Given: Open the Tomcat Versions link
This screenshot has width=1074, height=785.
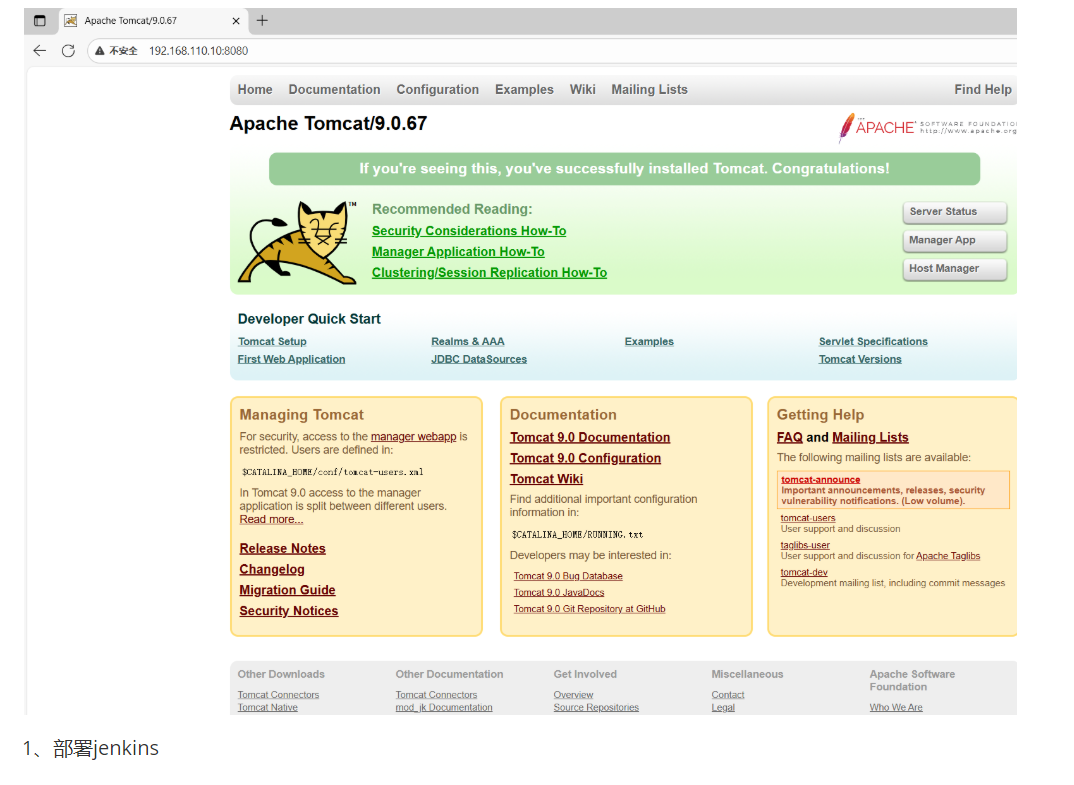Looking at the screenshot, I should 860,360.
